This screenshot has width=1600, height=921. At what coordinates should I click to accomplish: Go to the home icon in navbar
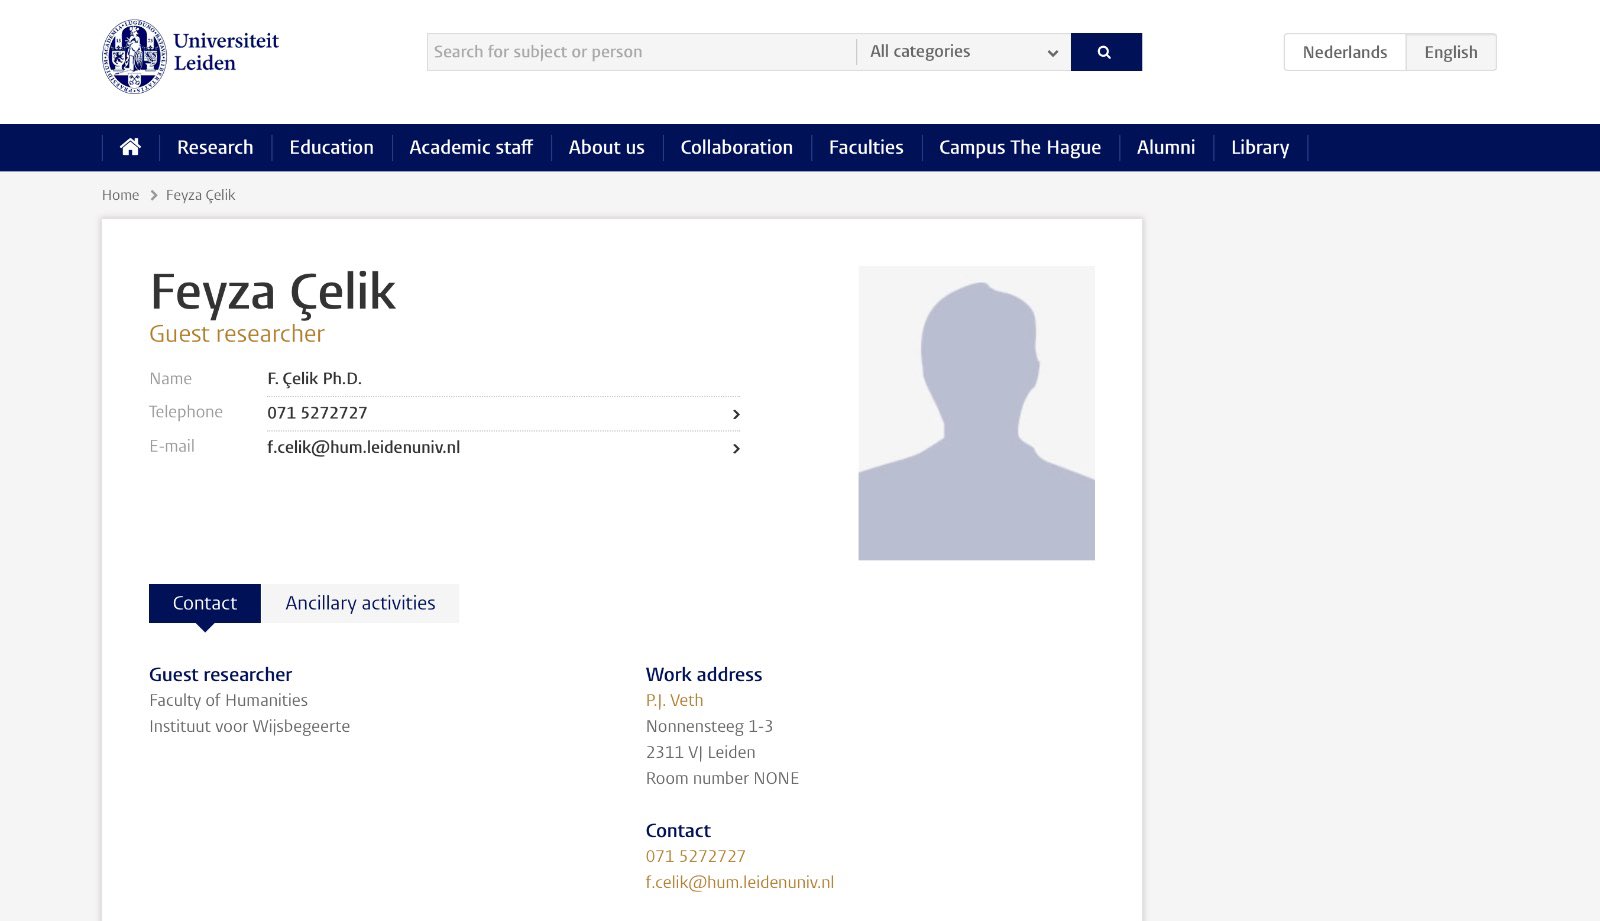(x=130, y=148)
